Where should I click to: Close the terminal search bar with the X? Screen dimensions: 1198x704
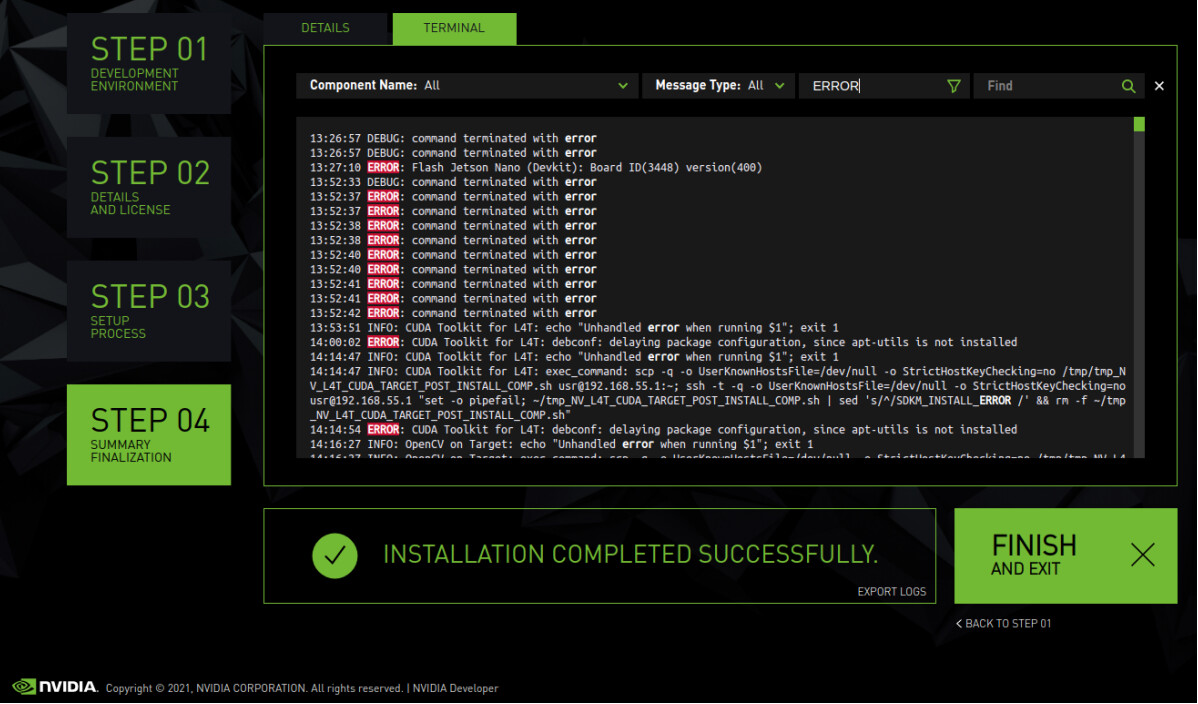click(x=1159, y=86)
